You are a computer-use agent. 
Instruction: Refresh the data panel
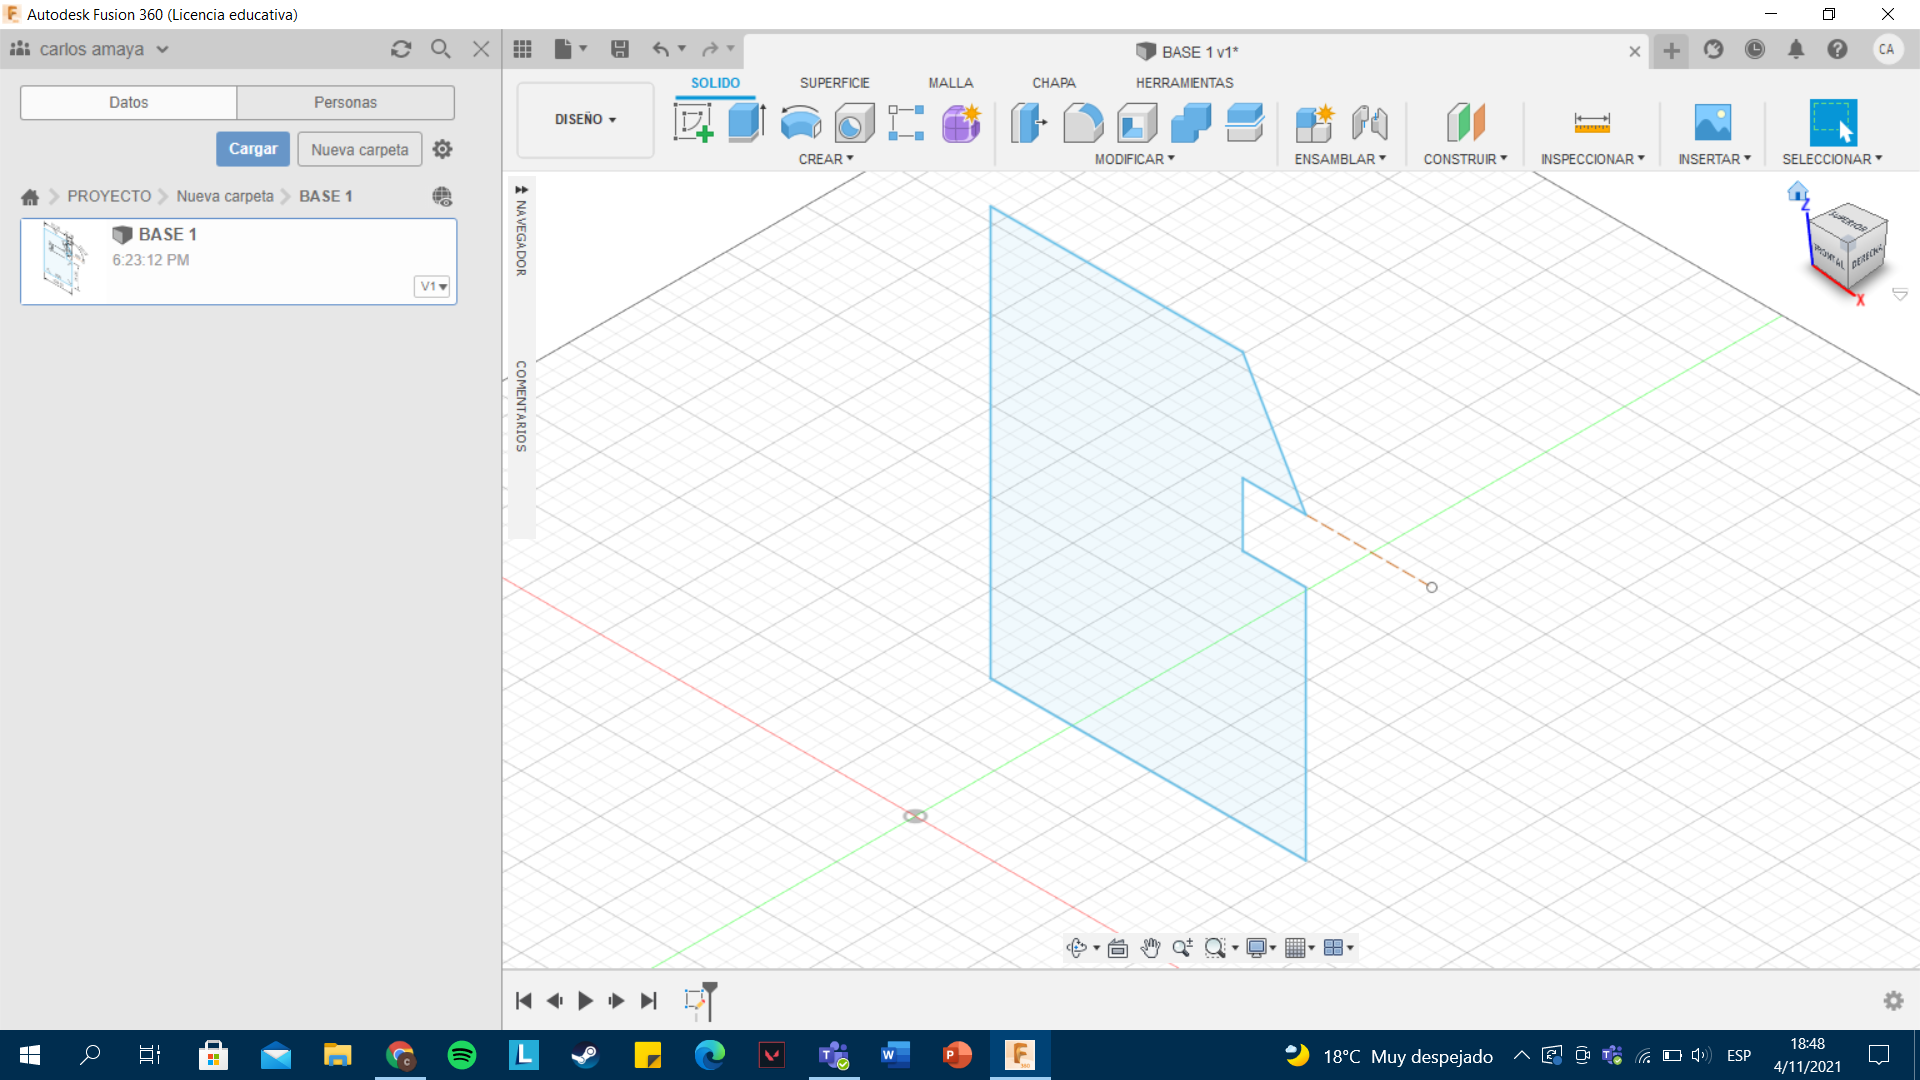point(401,49)
